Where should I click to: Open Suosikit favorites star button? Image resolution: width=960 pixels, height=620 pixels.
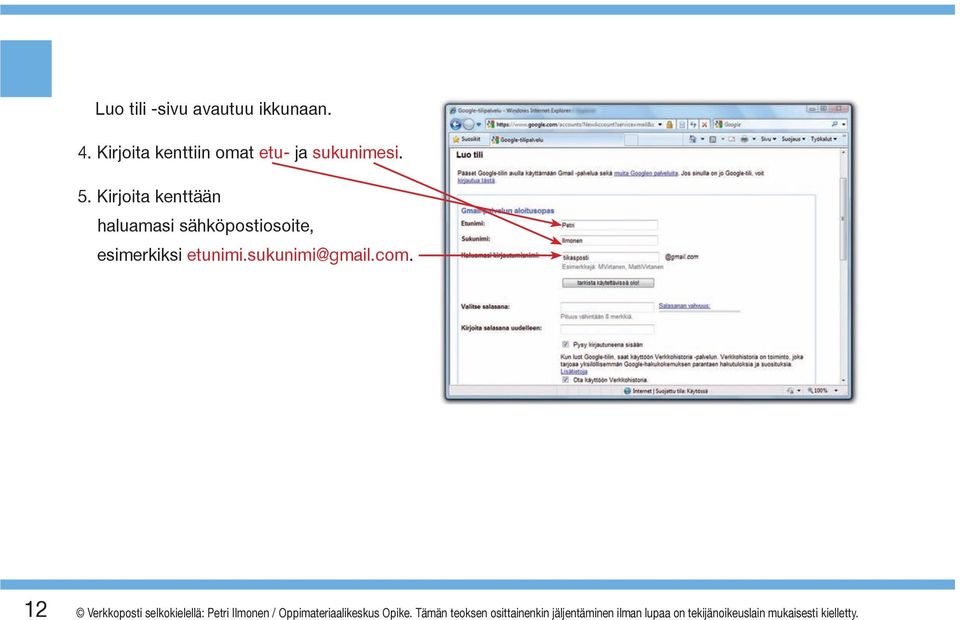click(467, 140)
